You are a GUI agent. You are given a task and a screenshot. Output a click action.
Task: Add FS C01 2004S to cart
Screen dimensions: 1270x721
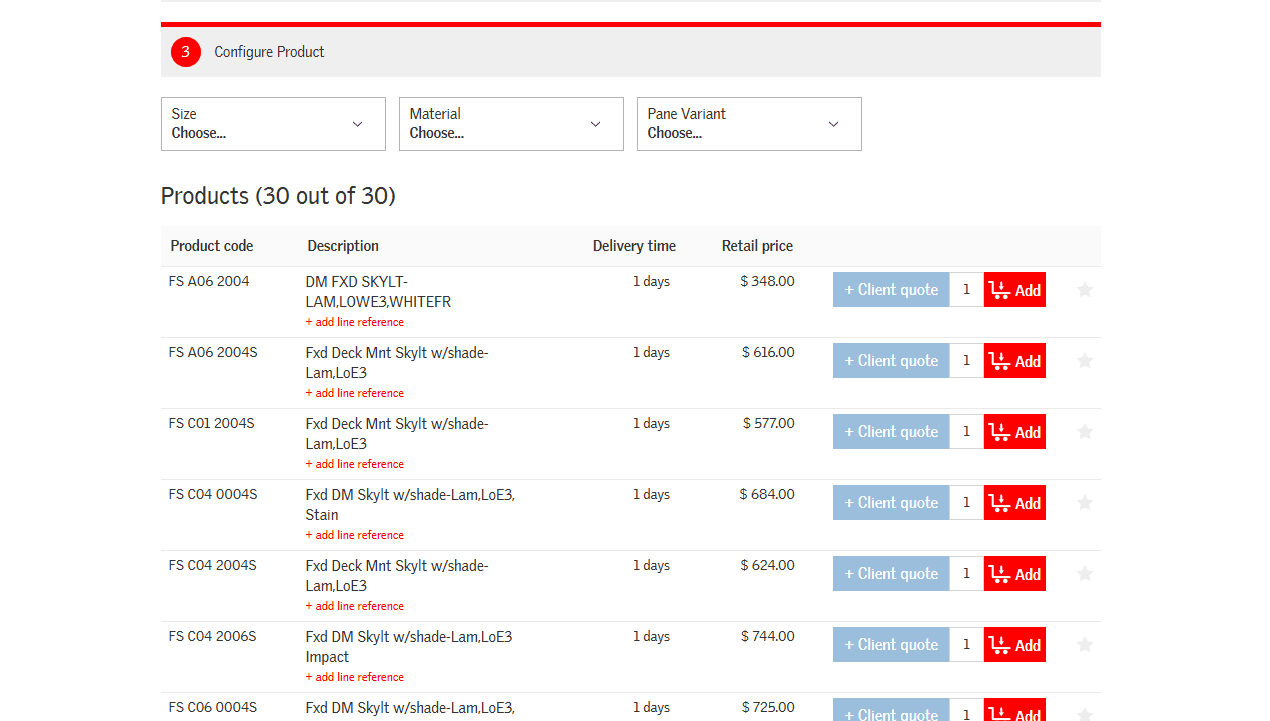(x=1015, y=432)
